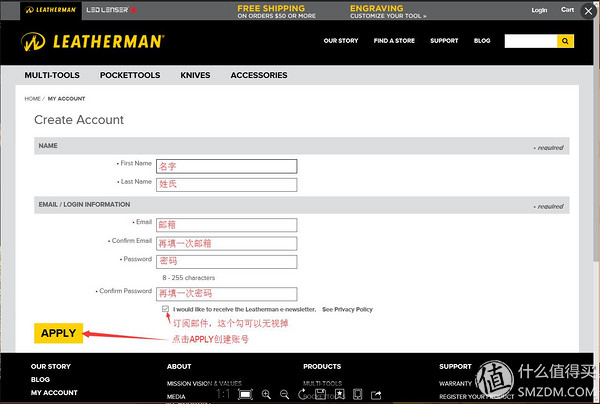Click the small Leatherman brand tab logo
The width and height of the screenshot is (600, 404).
[x=51, y=10]
